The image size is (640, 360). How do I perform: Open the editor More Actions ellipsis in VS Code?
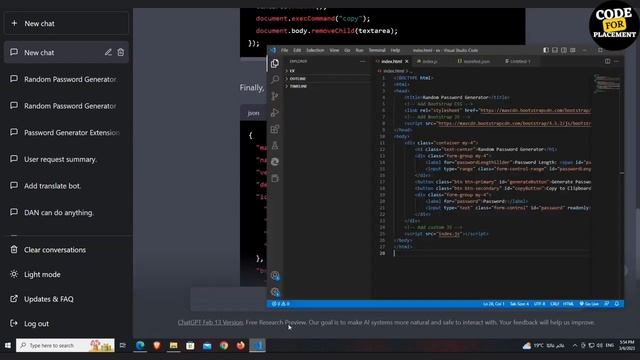click(x=616, y=61)
